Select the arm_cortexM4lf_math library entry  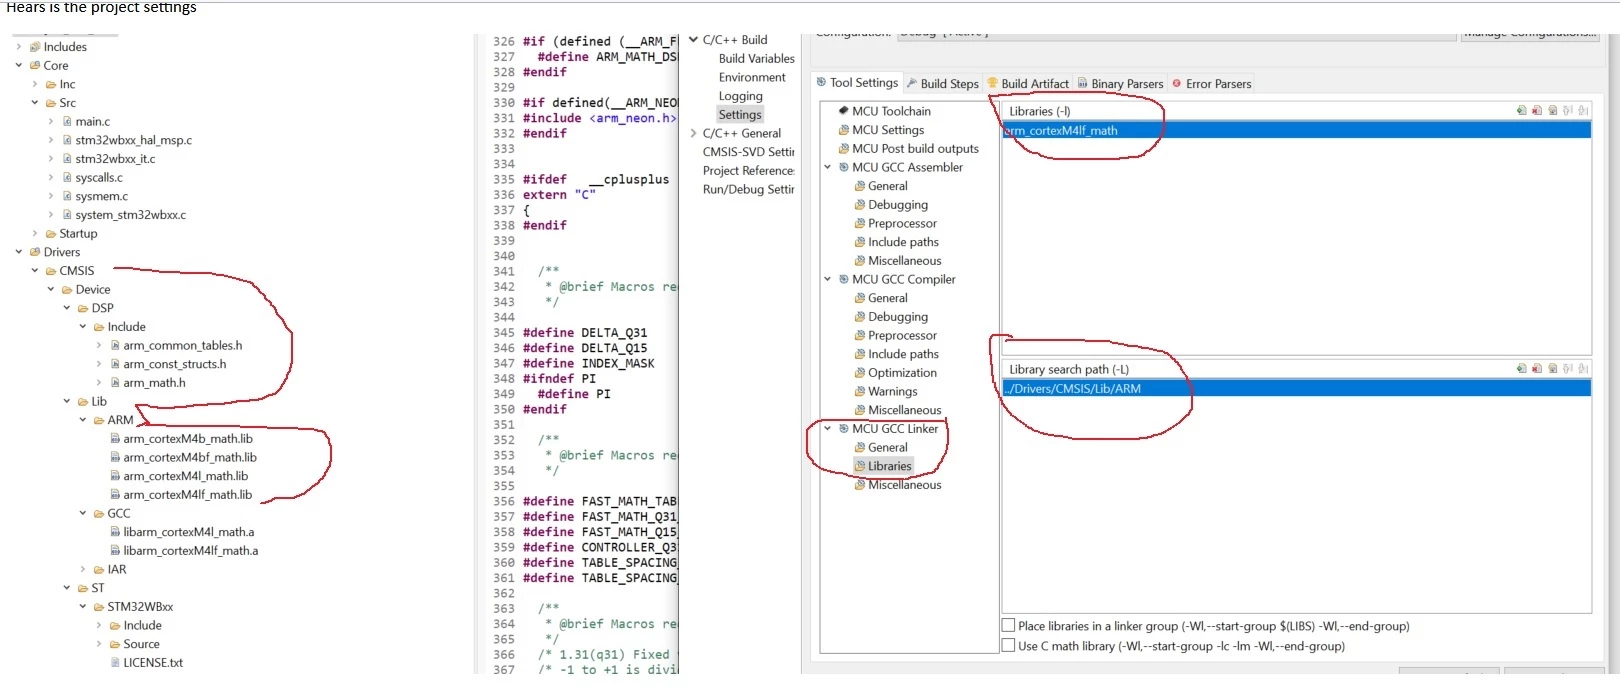pos(1296,131)
